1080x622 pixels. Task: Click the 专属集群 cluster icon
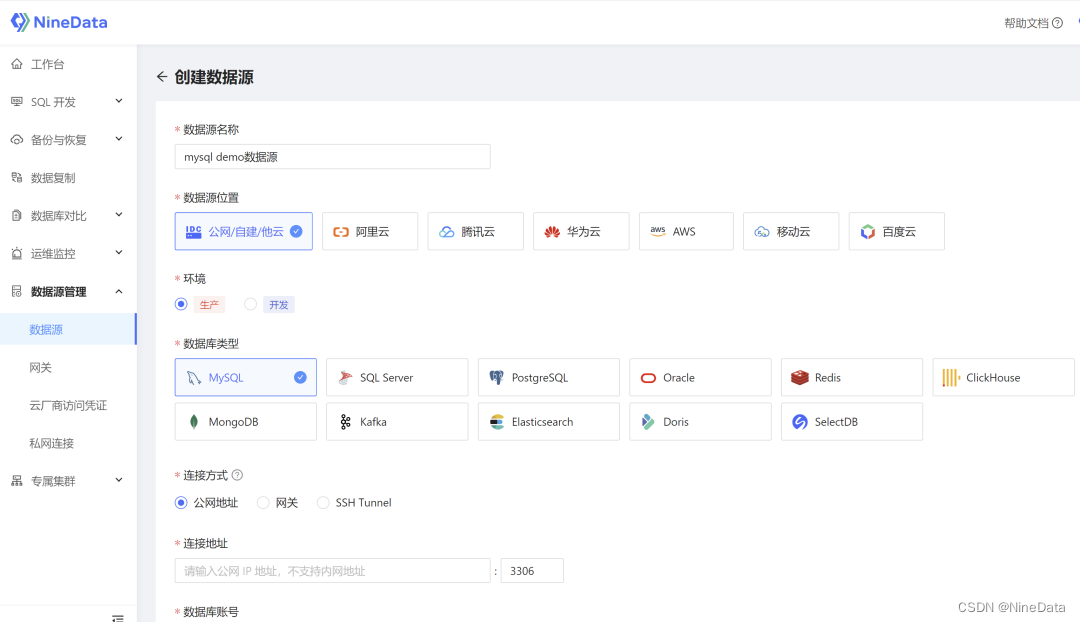click(17, 481)
